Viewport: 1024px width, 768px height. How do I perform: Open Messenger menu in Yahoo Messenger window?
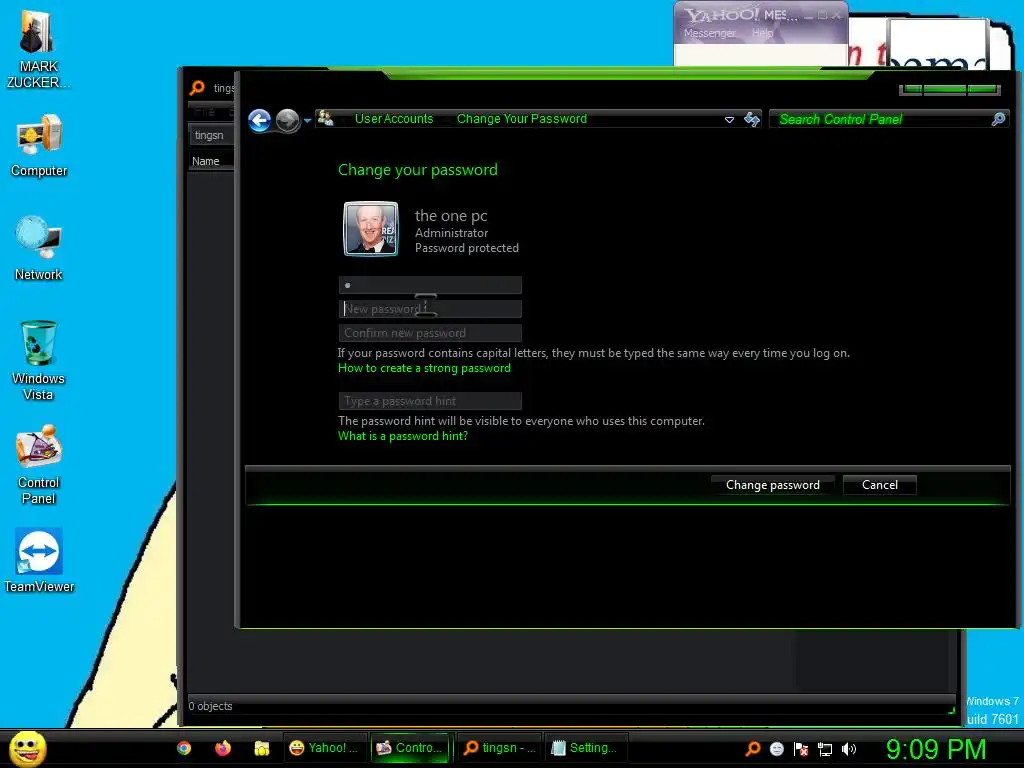(709, 33)
